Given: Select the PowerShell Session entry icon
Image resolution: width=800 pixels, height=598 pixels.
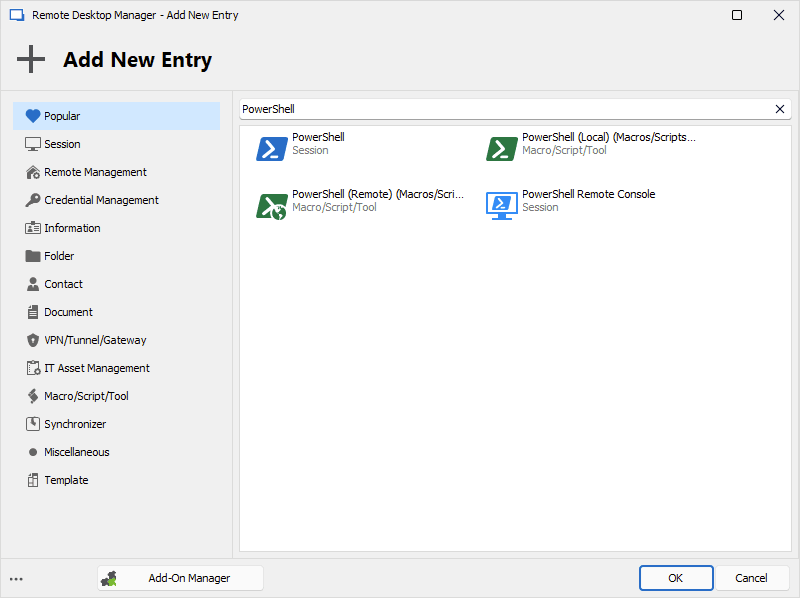Looking at the screenshot, I should coord(272,149).
